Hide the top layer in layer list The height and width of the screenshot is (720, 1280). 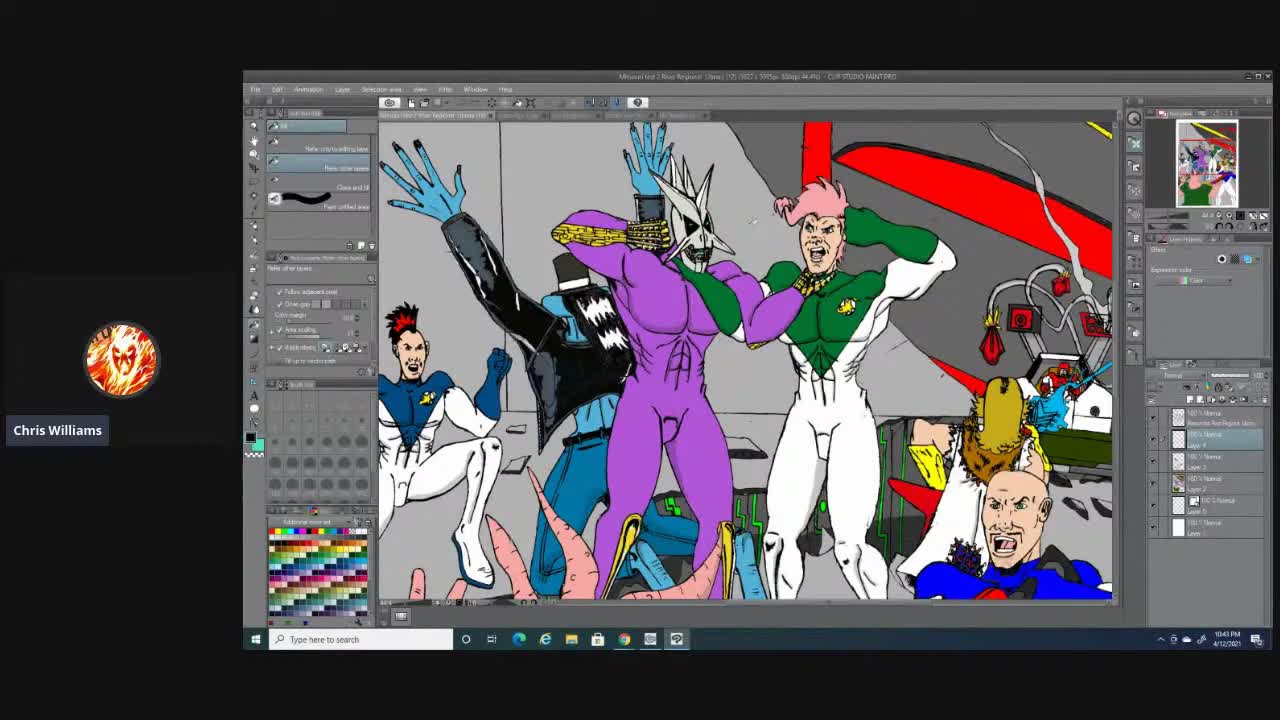1152,417
